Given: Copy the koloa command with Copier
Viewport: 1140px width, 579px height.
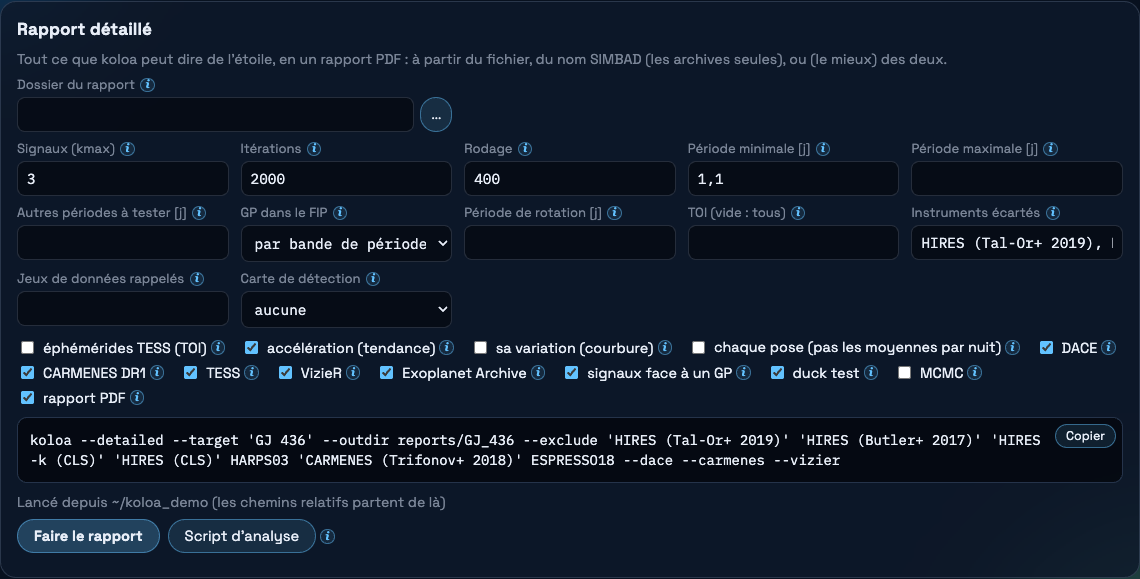Looking at the screenshot, I should tap(1085, 436).
